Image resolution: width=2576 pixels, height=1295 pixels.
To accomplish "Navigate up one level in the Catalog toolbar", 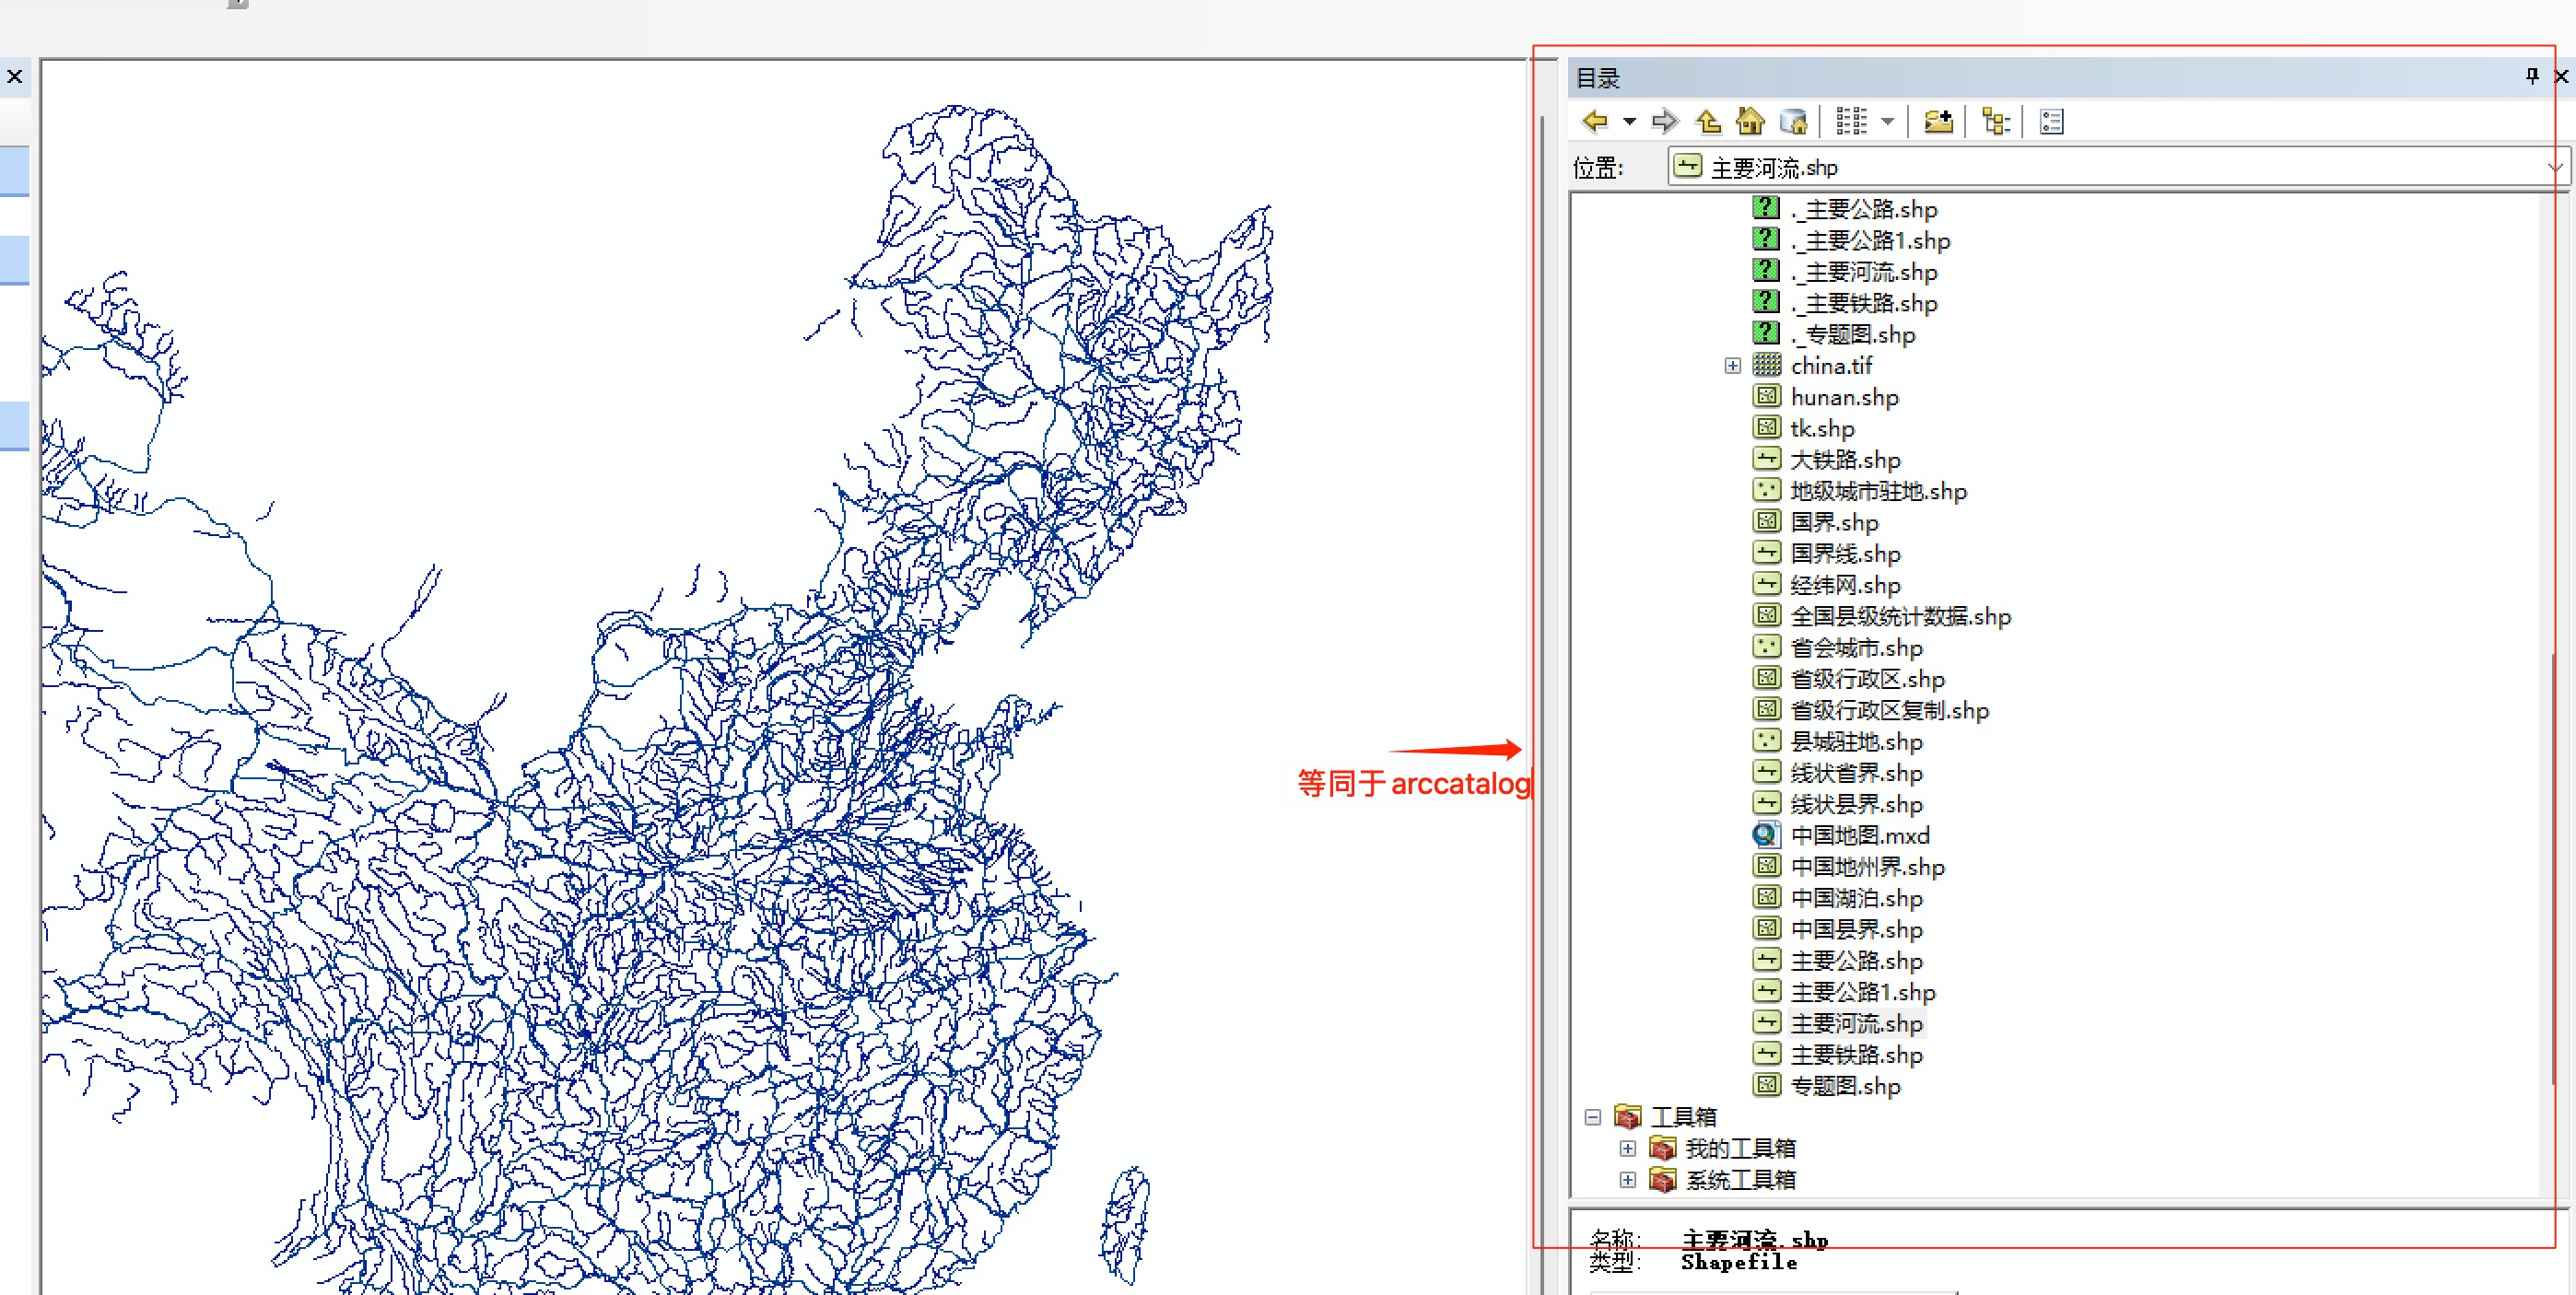I will 1708,121.
